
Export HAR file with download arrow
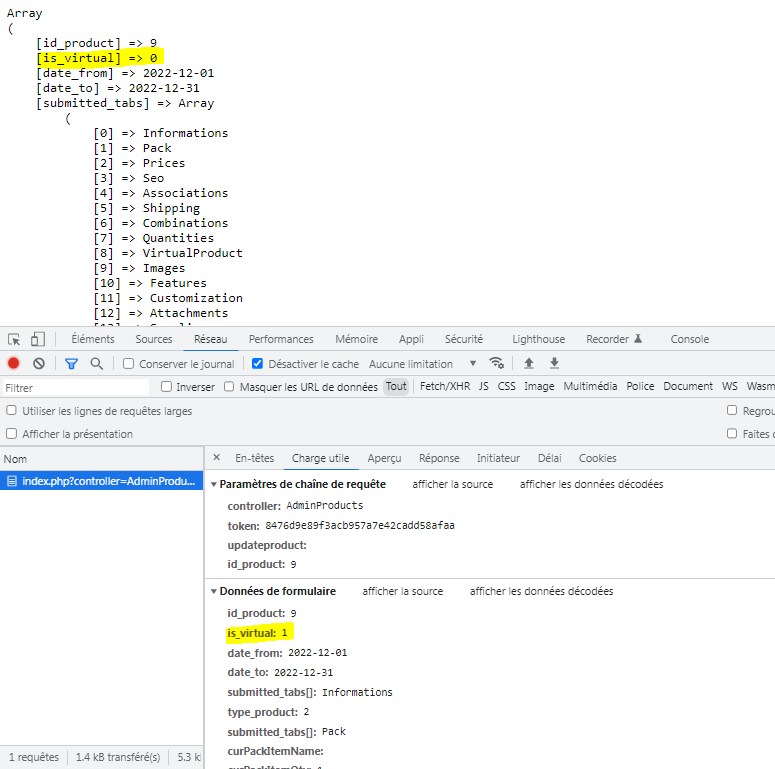click(x=555, y=363)
